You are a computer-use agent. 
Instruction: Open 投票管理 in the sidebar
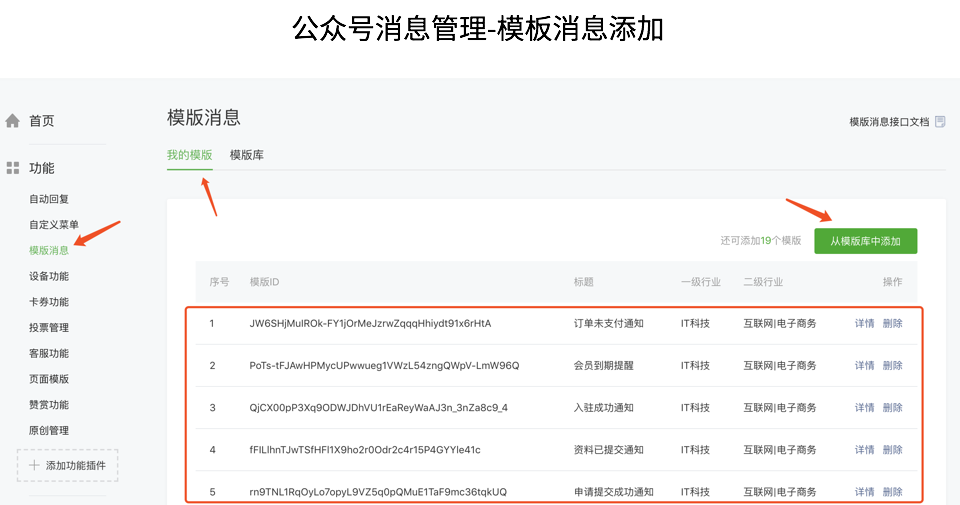click(x=49, y=327)
